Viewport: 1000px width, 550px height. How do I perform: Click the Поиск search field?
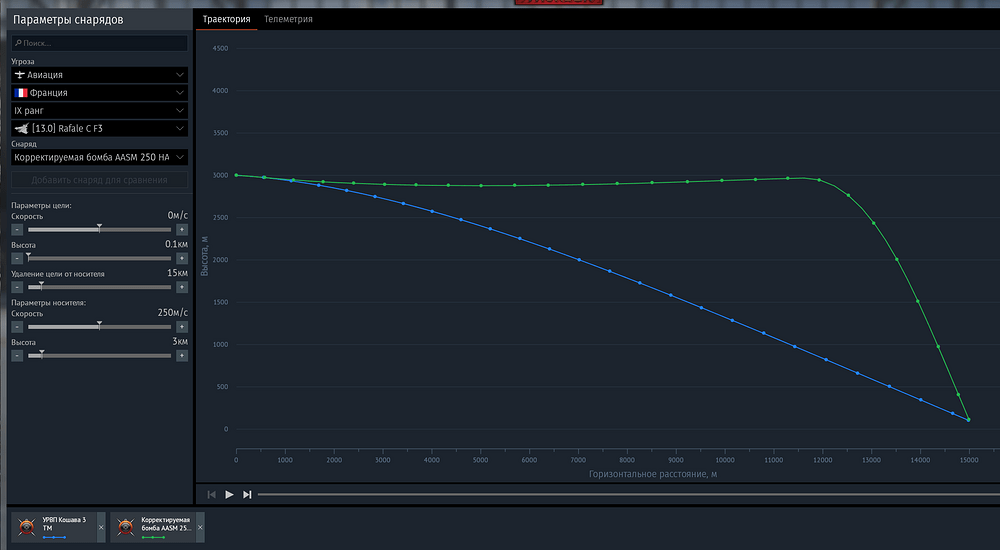point(99,43)
